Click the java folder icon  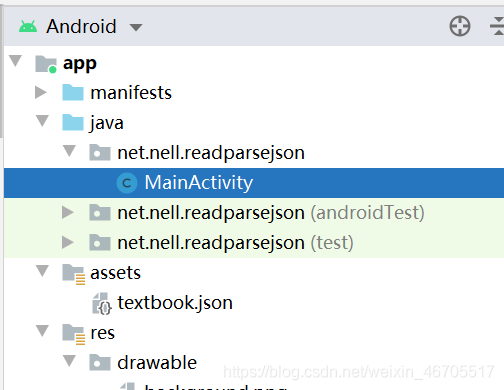point(73,122)
